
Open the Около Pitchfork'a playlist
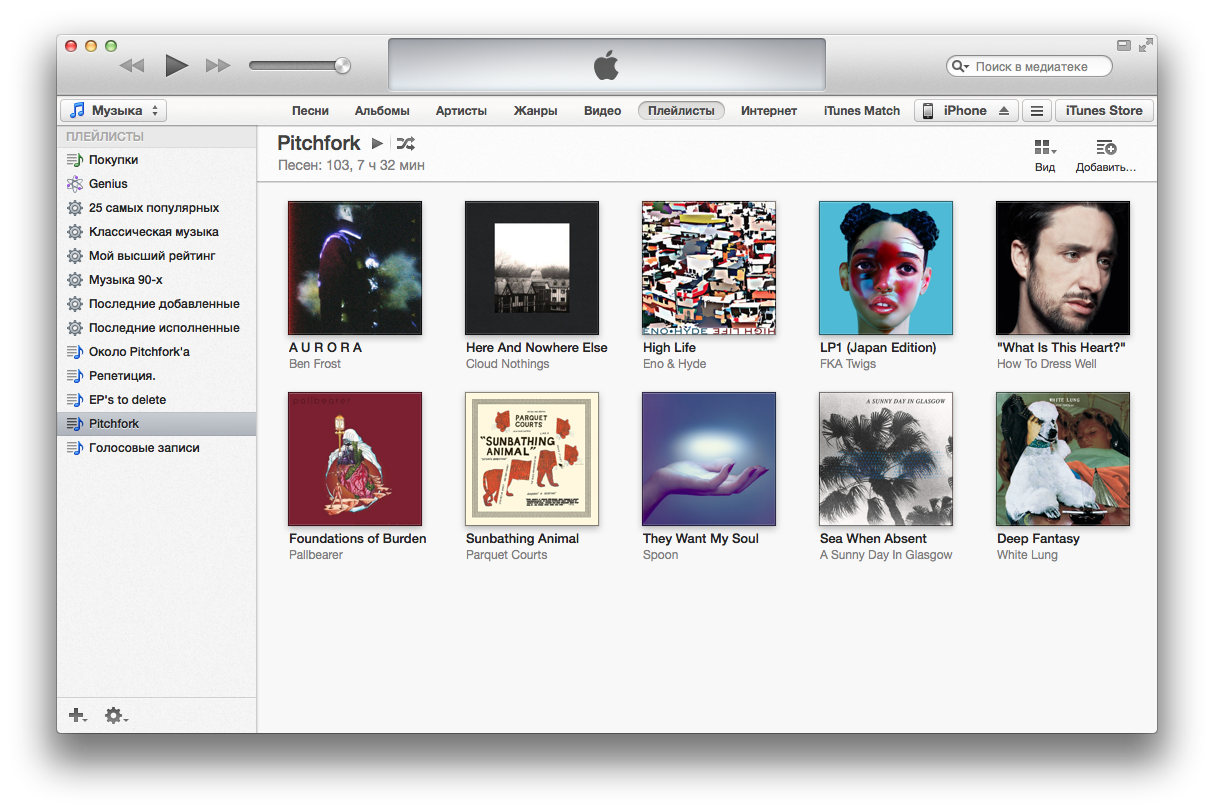tap(156, 352)
